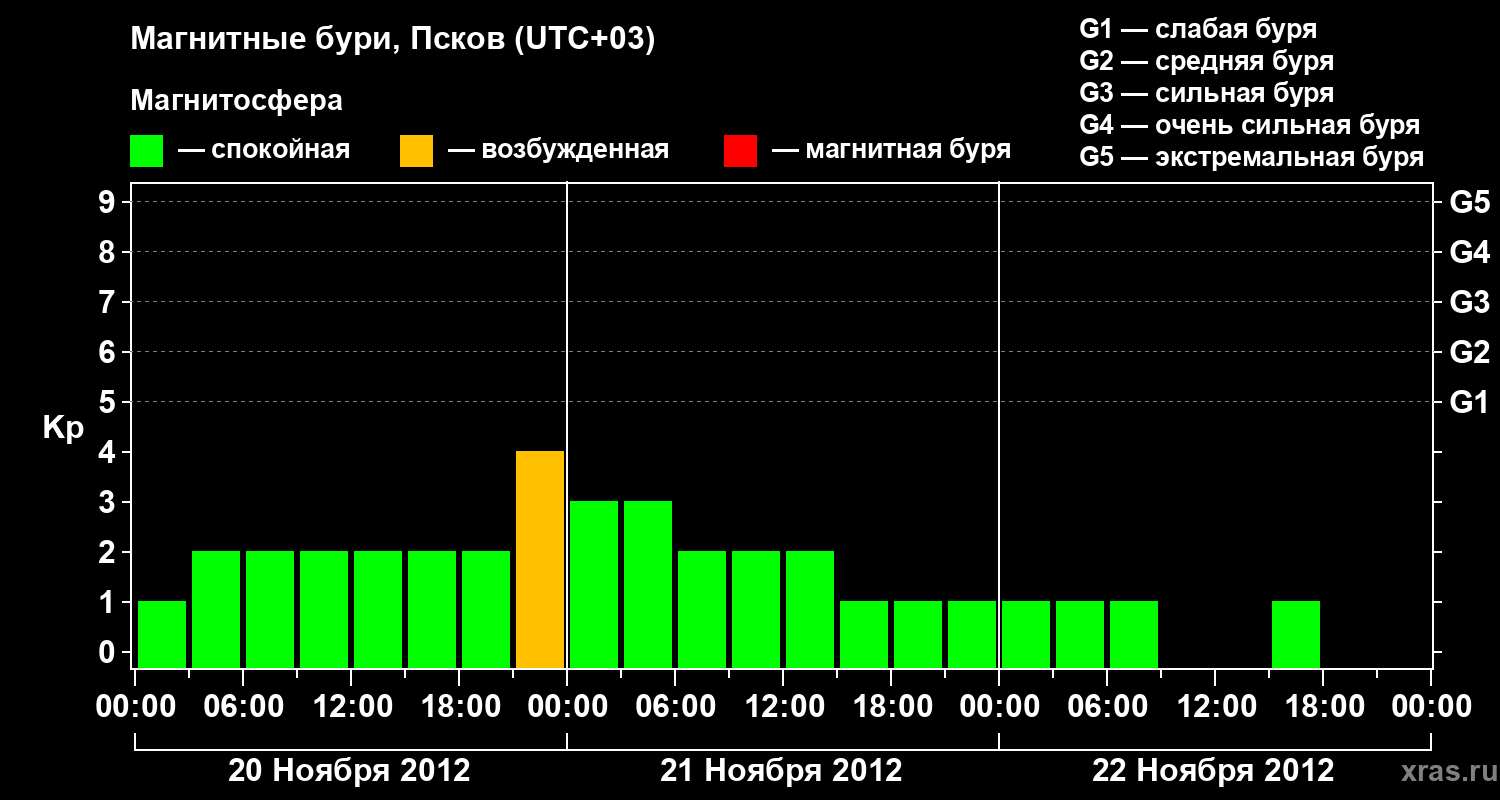This screenshot has width=1500, height=800.
Task: Click the right-axis G4 label beside Kp 8
Action: (x=1470, y=252)
